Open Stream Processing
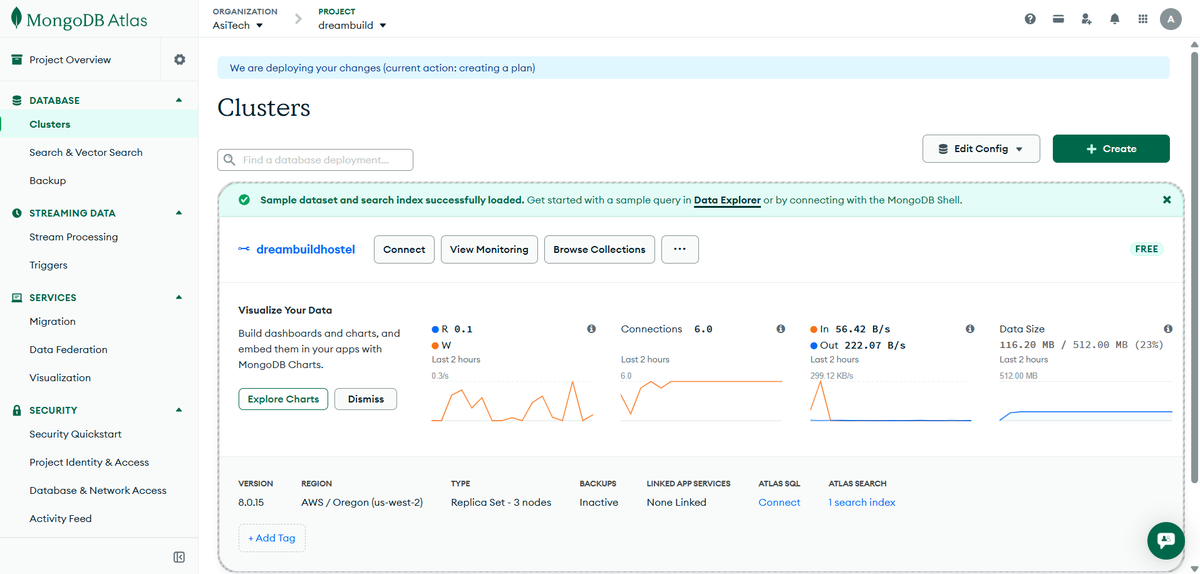 [74, 237]
